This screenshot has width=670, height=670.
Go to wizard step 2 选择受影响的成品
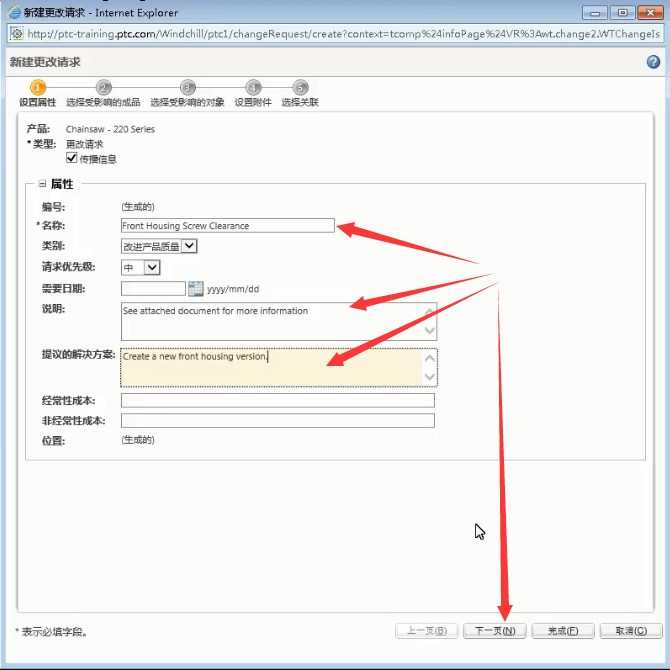103,88
